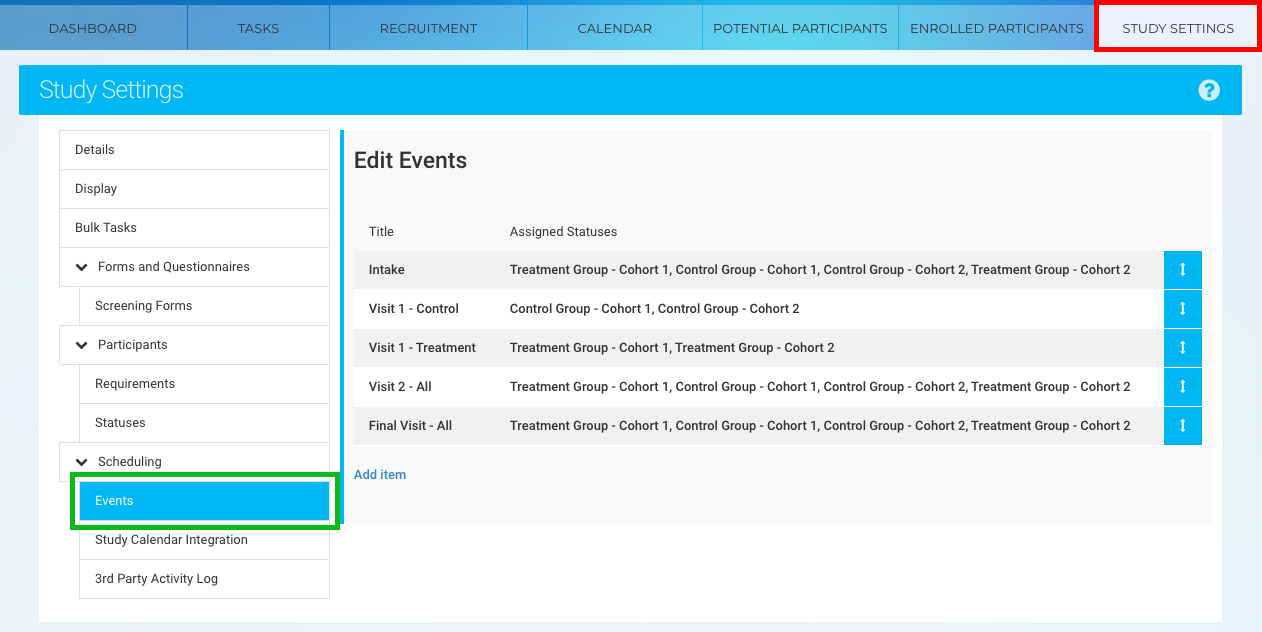The image size is (1262, 632).
Task: Click the help question mark icon
Action: (x=1209, y=90)
